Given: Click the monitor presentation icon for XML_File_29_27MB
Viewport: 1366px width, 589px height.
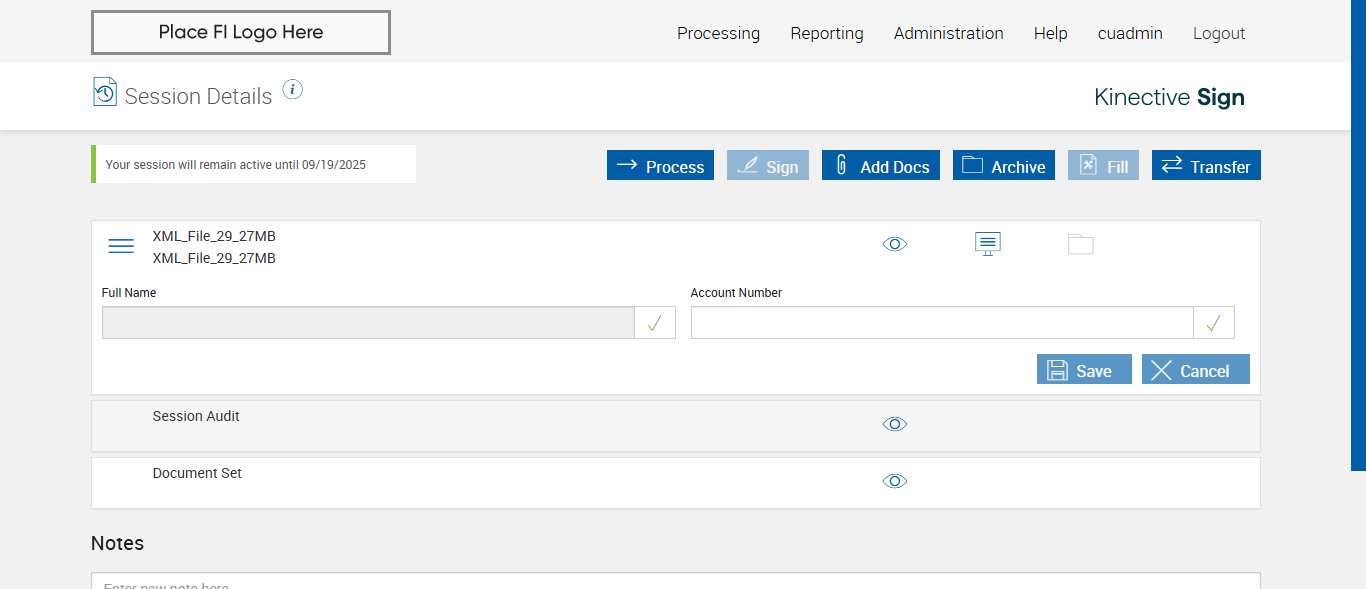Looking at the screenshot, I should [988, 244].
